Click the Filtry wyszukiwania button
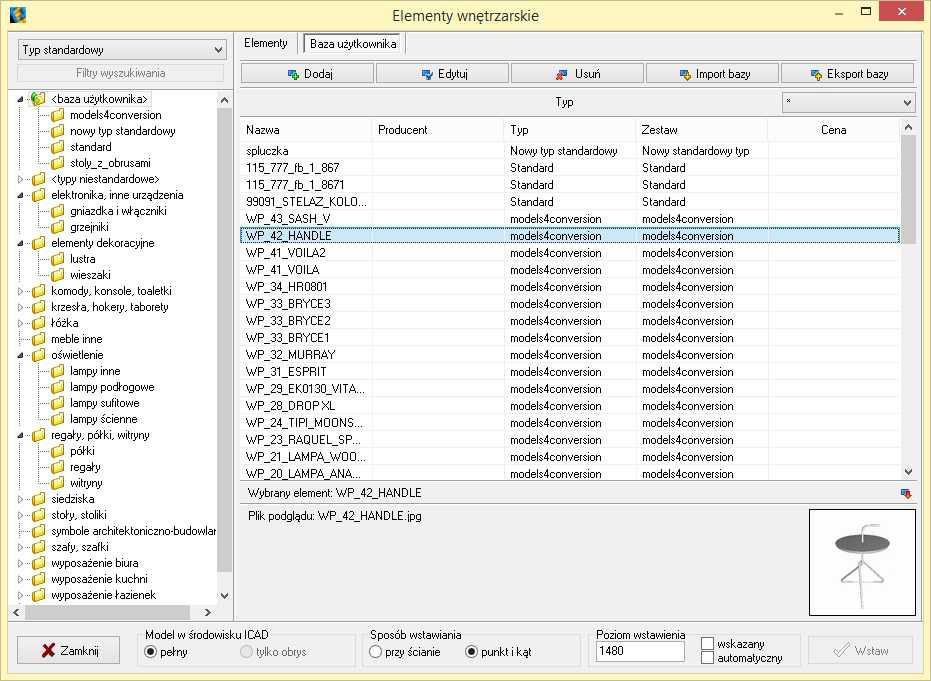Image resolution: width=931 pixels, height=681 pixels. tap(121, 73)
